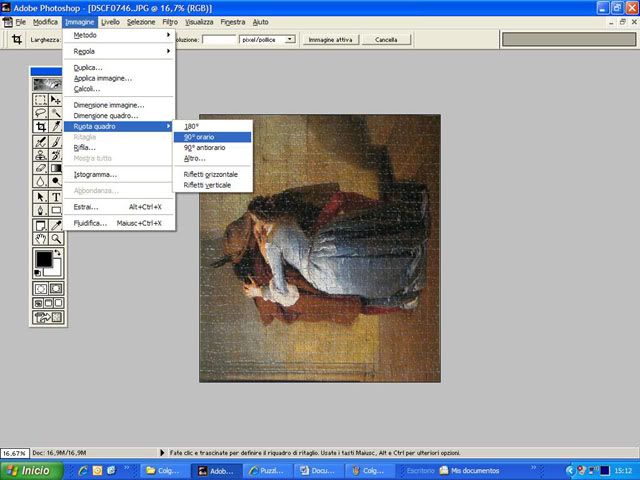Choose 90° antiorario rotation
This screenshot has width=640, height=480.
click(x=212, y=148)
